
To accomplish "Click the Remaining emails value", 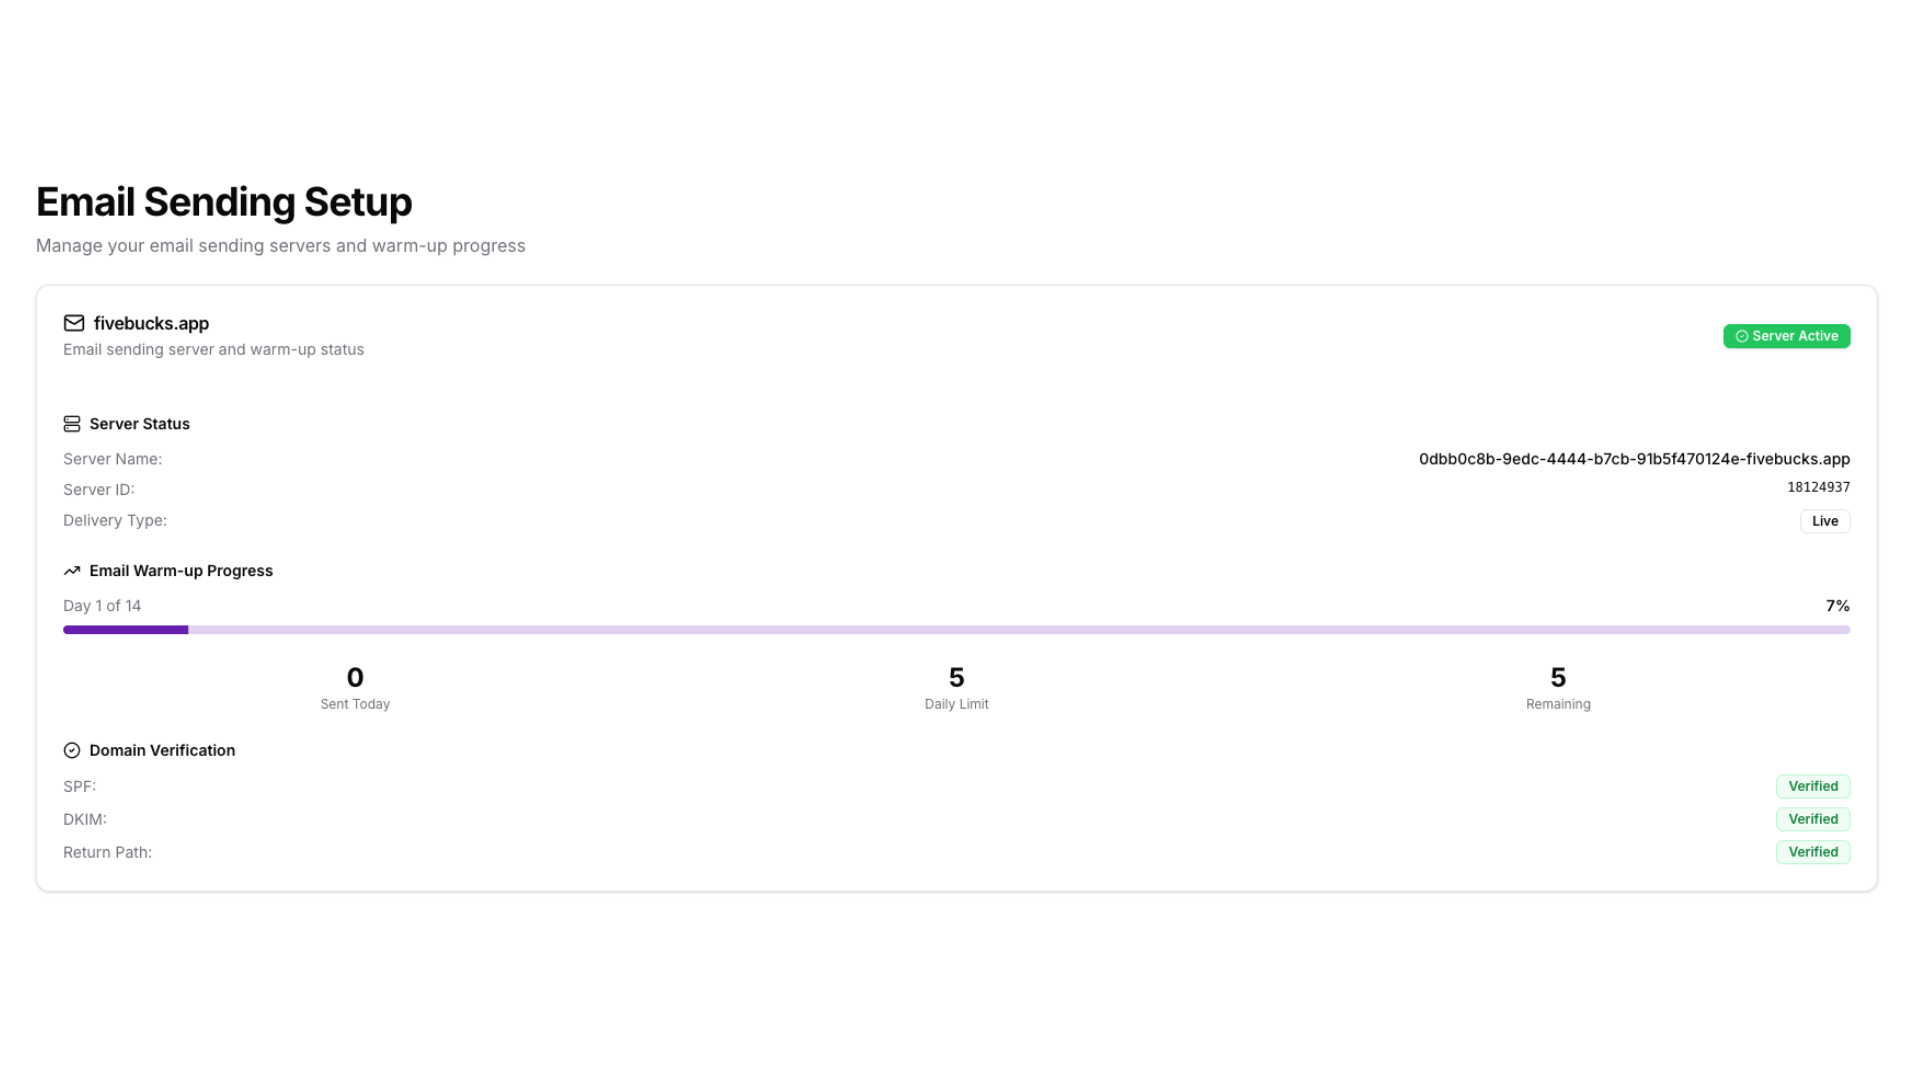I will click(x=1557, y=678).
